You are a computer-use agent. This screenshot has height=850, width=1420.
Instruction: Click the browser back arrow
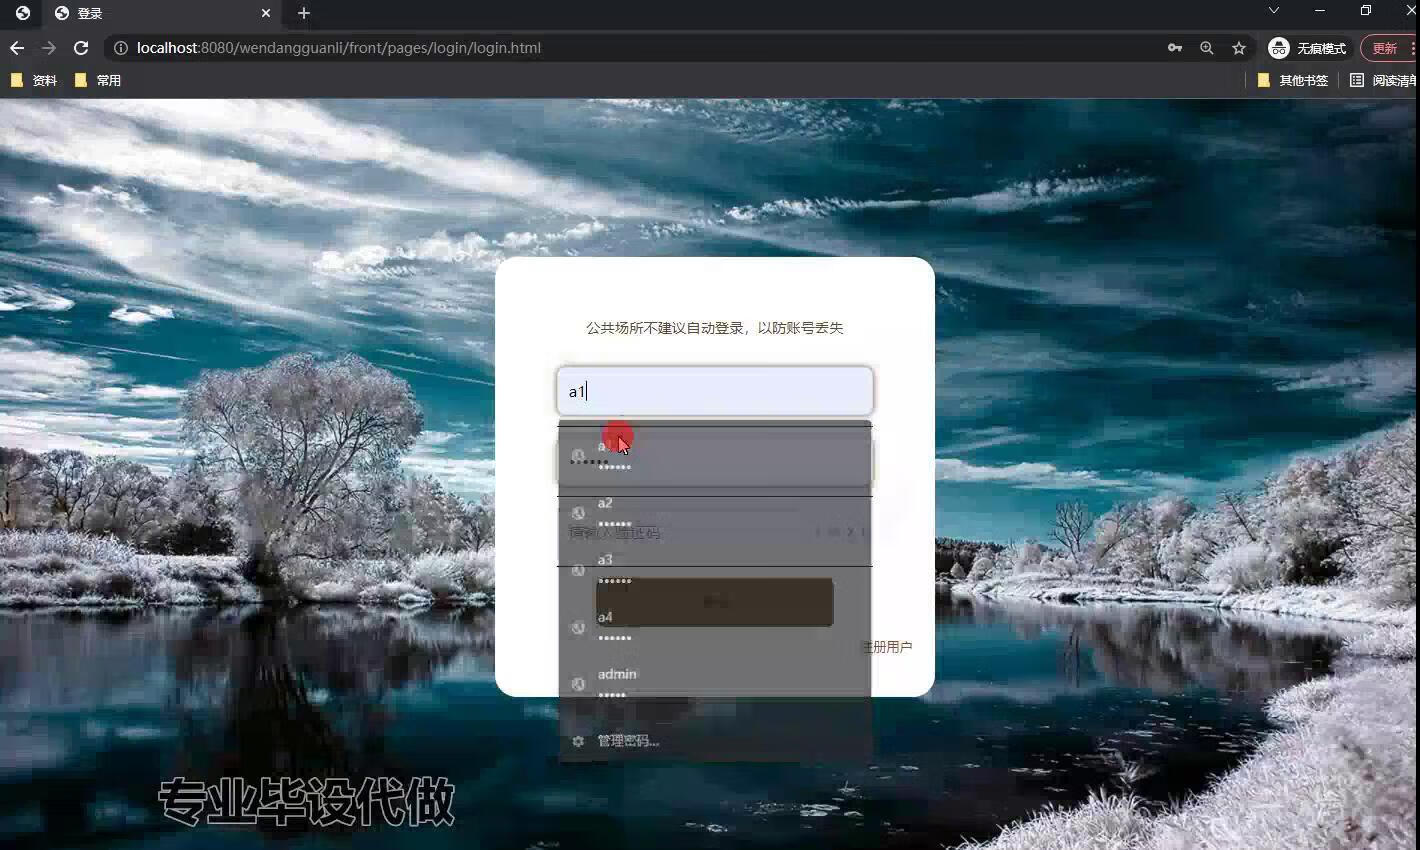[17, 48]
